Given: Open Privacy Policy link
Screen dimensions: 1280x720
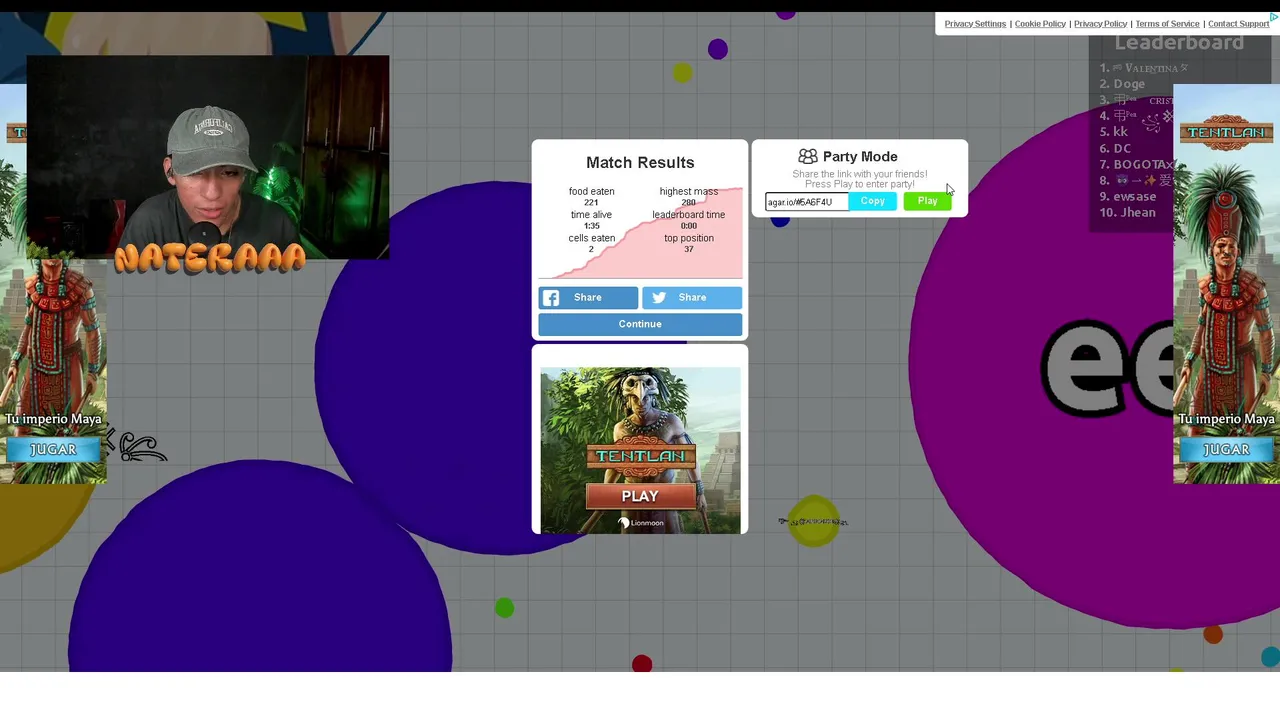Looking at the screenshot, I should [1100, 24].
